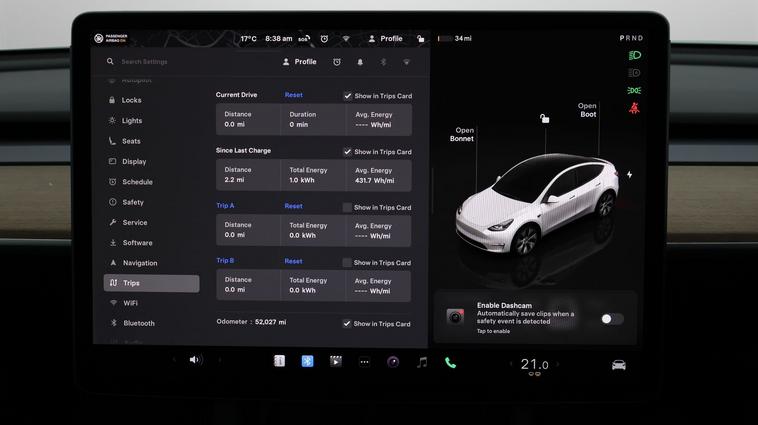Open the car controls icon at bottom right
Viewport: 758px width, 425px height.
coord(619,365)
